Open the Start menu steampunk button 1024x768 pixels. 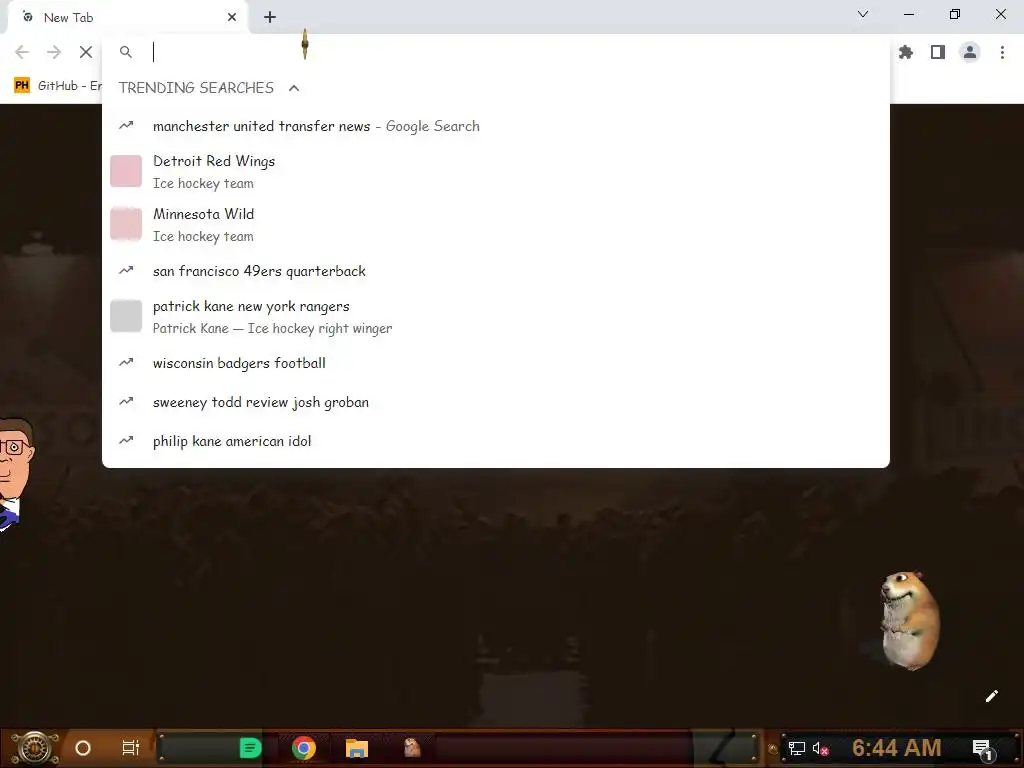(34, 748)
